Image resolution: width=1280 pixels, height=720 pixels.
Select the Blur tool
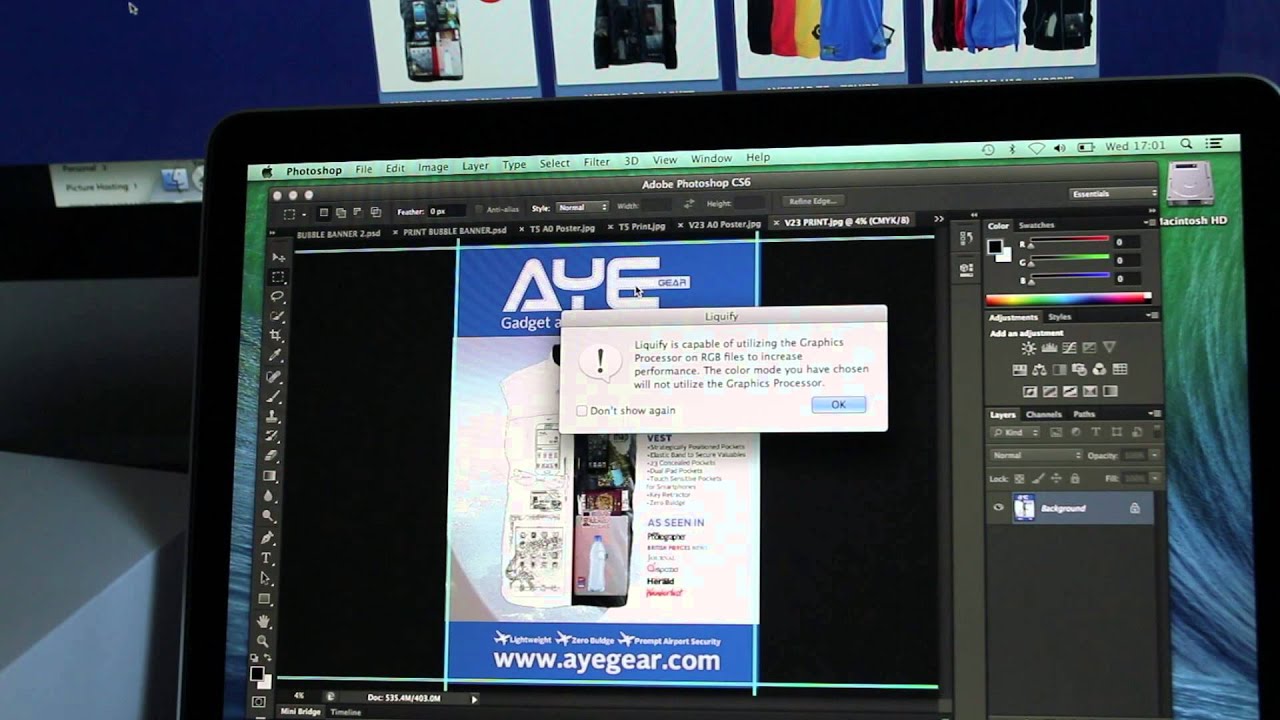[x=268, y=496]
